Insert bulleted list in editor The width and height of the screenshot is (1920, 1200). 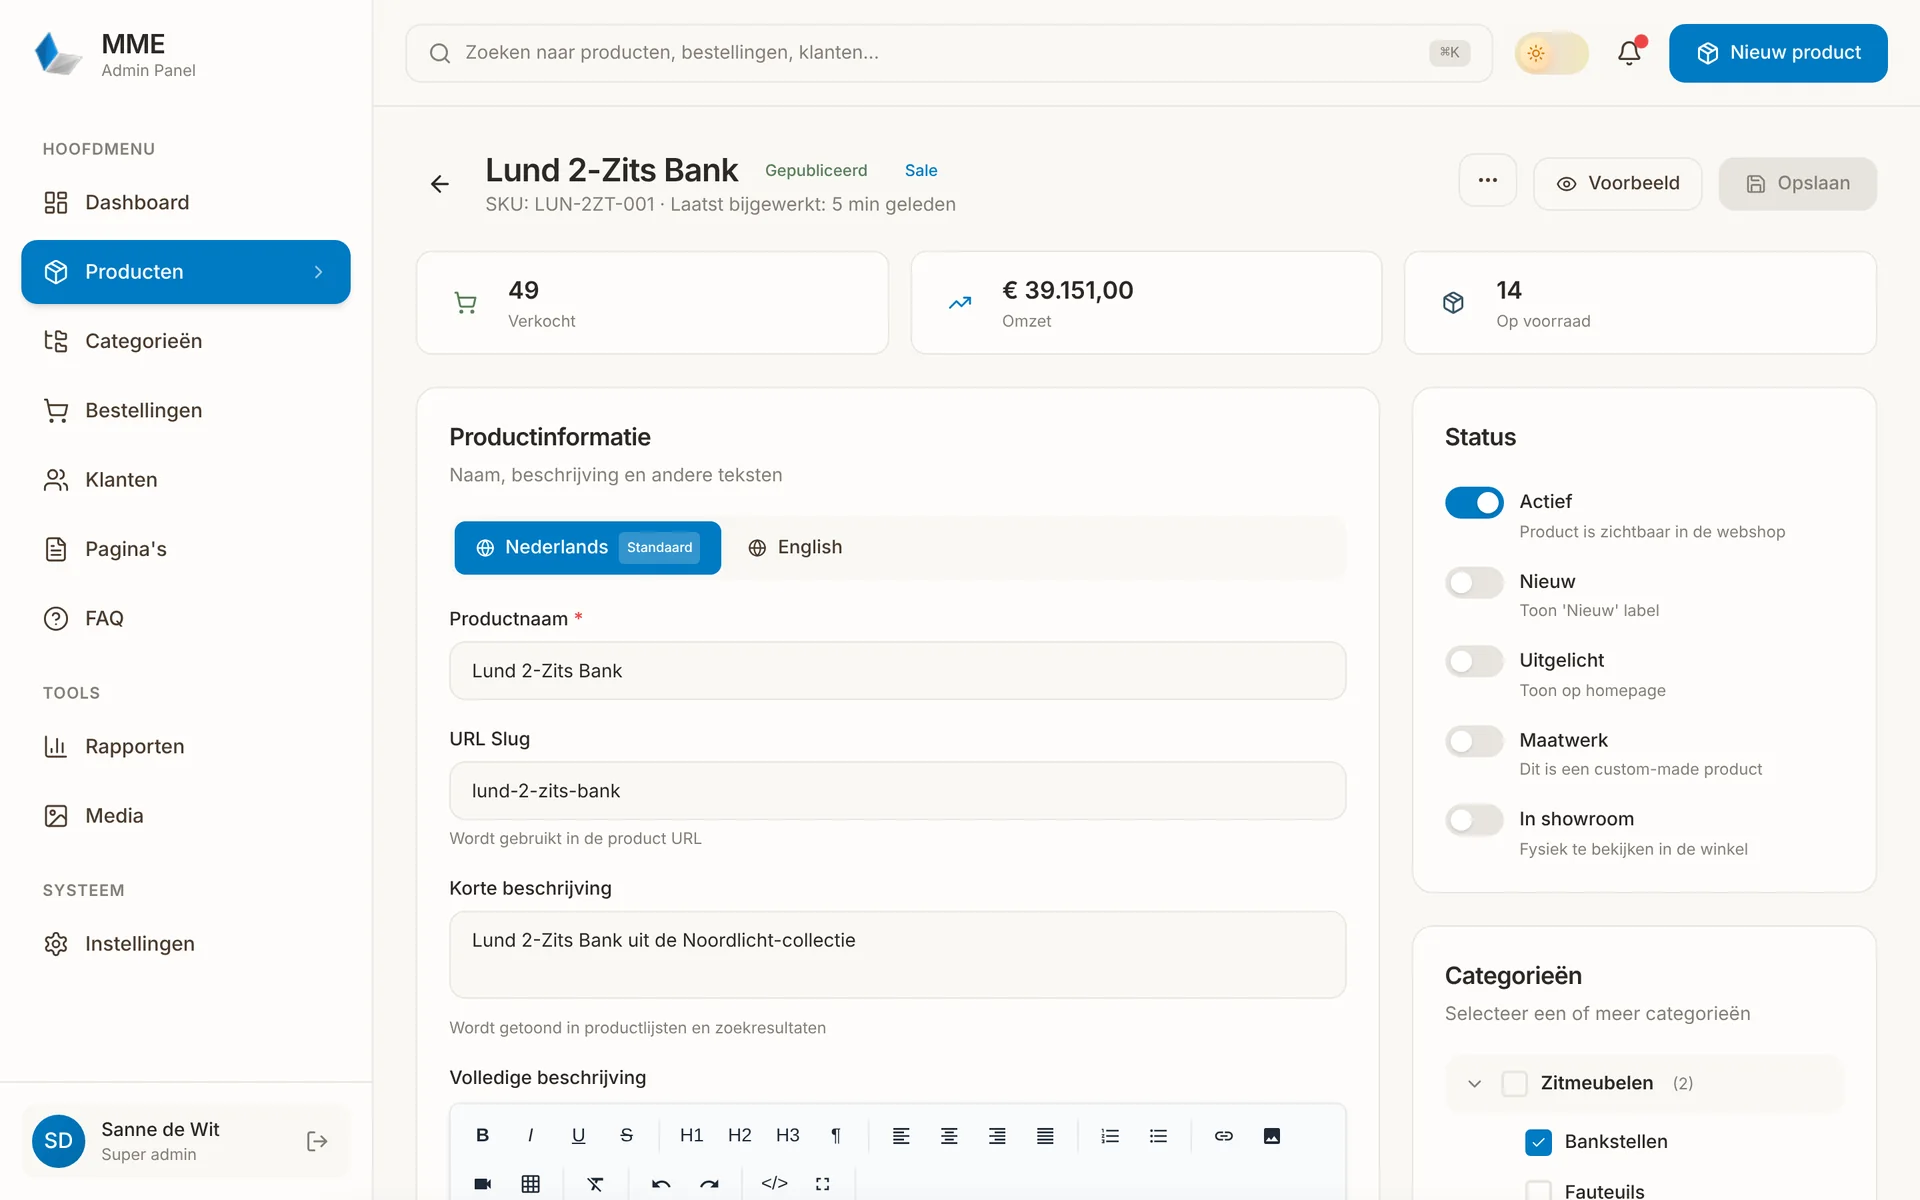[1158, 1135]
